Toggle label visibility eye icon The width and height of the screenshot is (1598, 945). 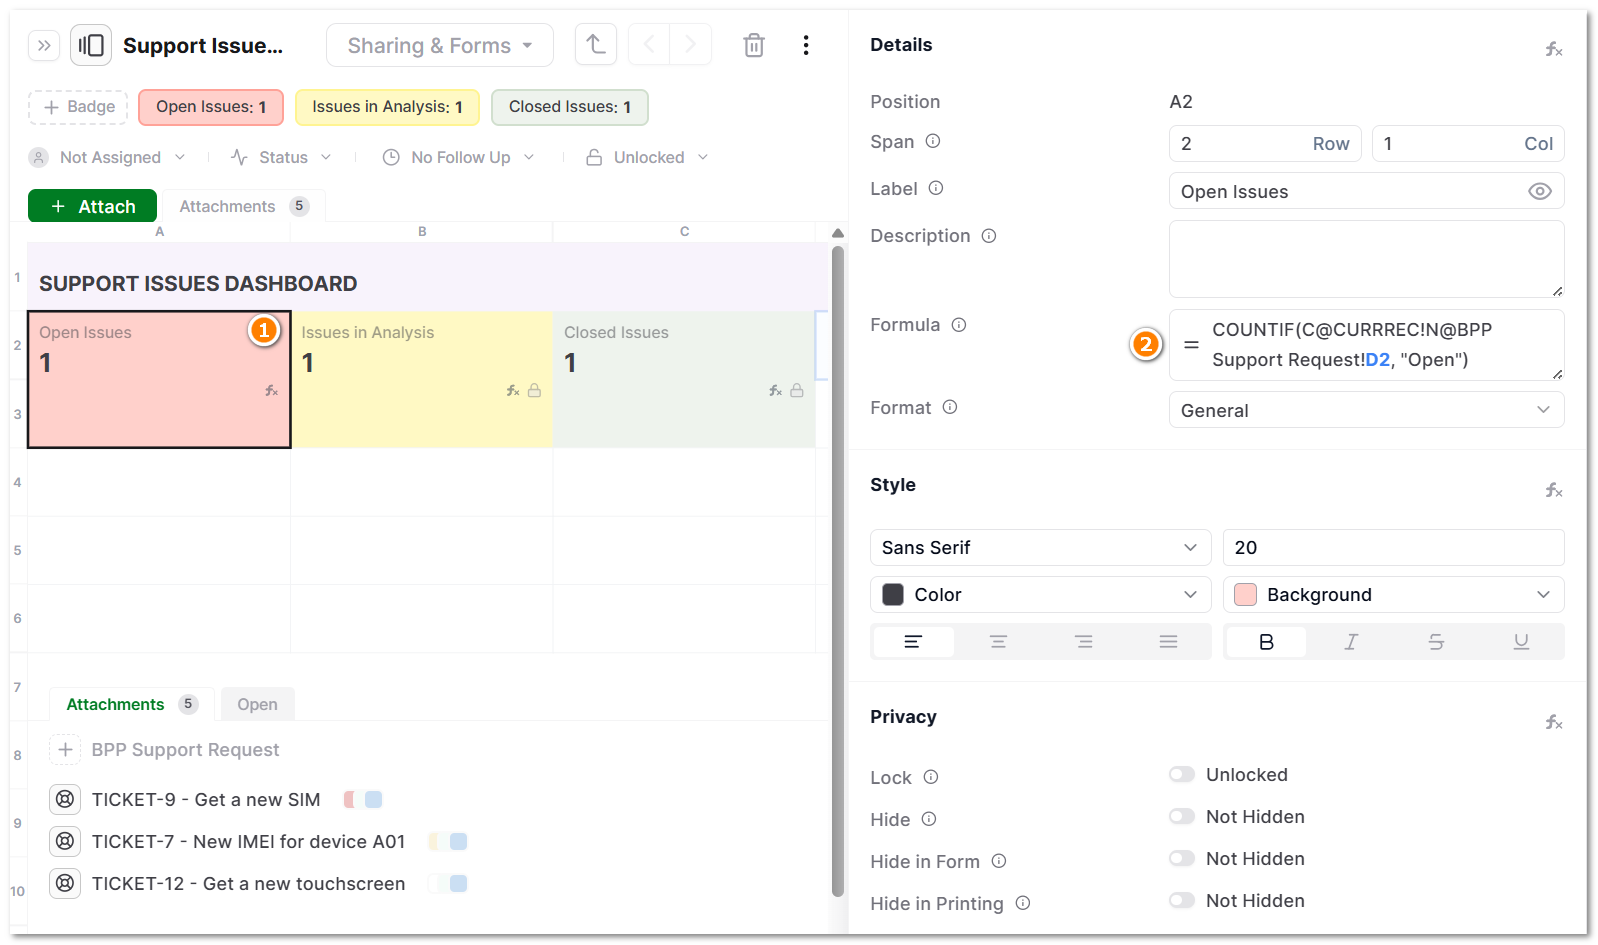click(x=1539, y=191)
